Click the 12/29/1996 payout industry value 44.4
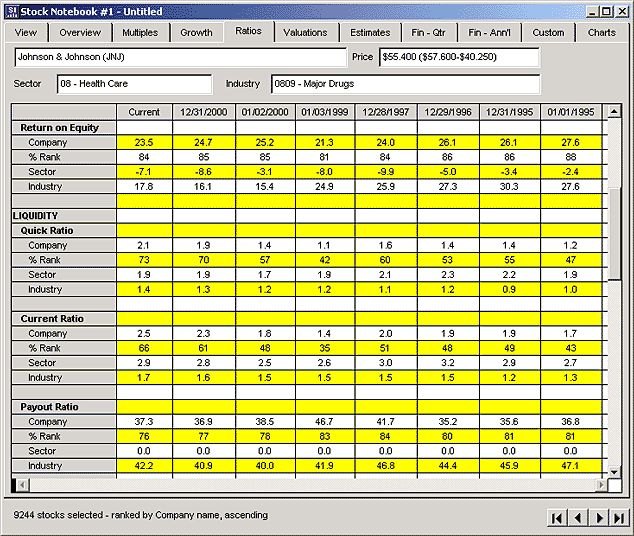This screenshot has width=634, height=536. tap(448, 466)
